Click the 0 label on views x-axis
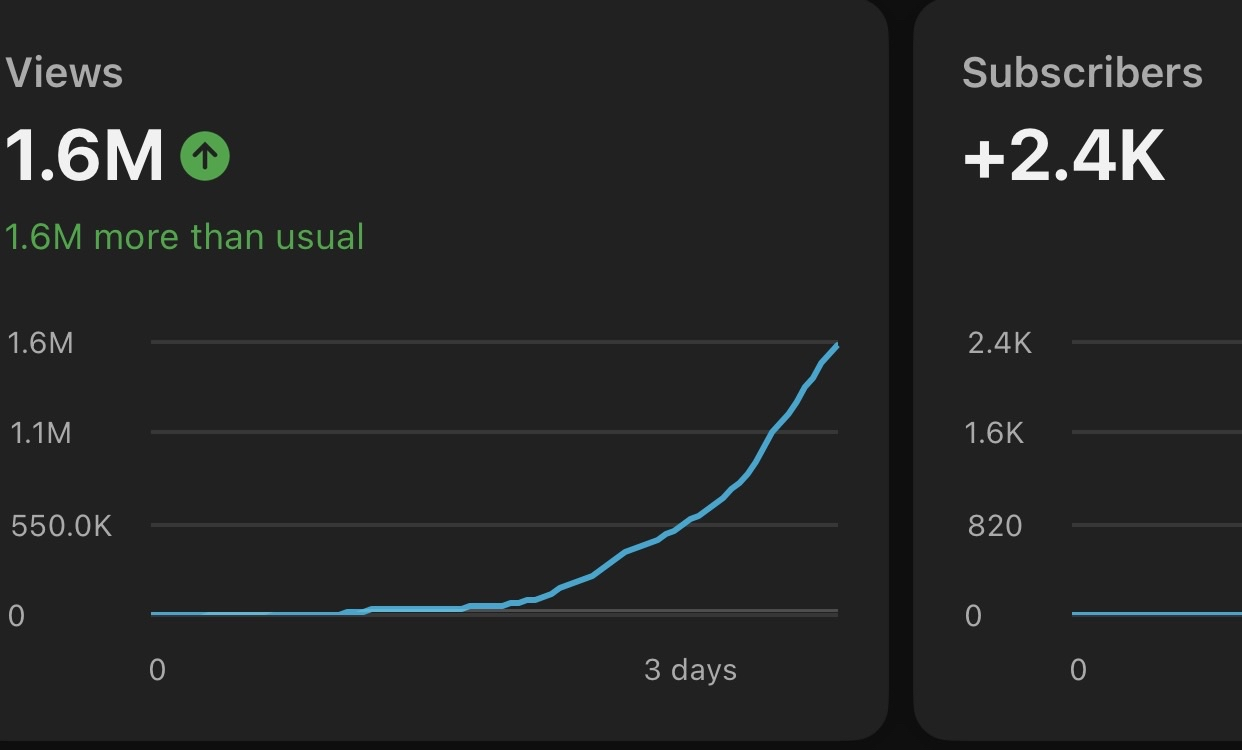This screenshot has width=1242, height=750. [x=158, y=671]
